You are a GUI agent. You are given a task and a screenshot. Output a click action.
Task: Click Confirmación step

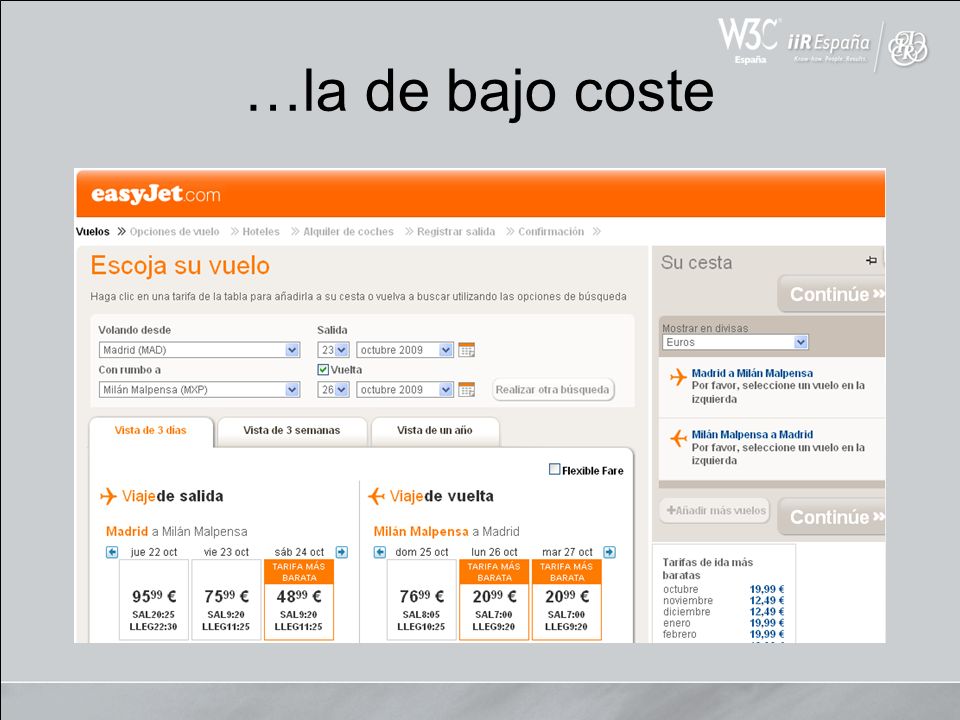pyautogui.click(x=551, y=232)
